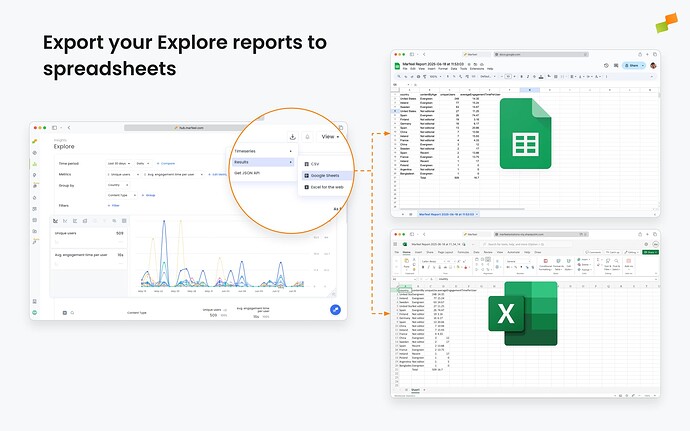Open the Country group by dropdown
The height and width of the screenshot is (431, 690).
pyautogui.click(x=115, y=184)
